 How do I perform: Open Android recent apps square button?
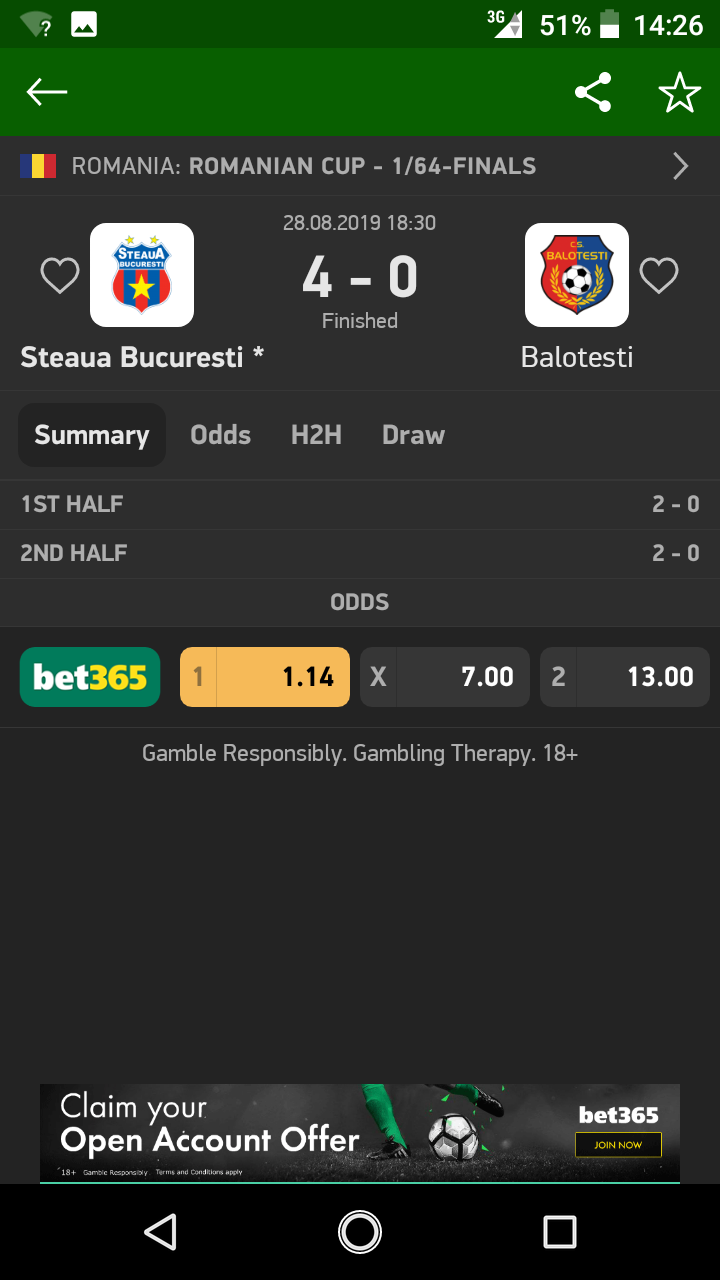point(560,1232)
